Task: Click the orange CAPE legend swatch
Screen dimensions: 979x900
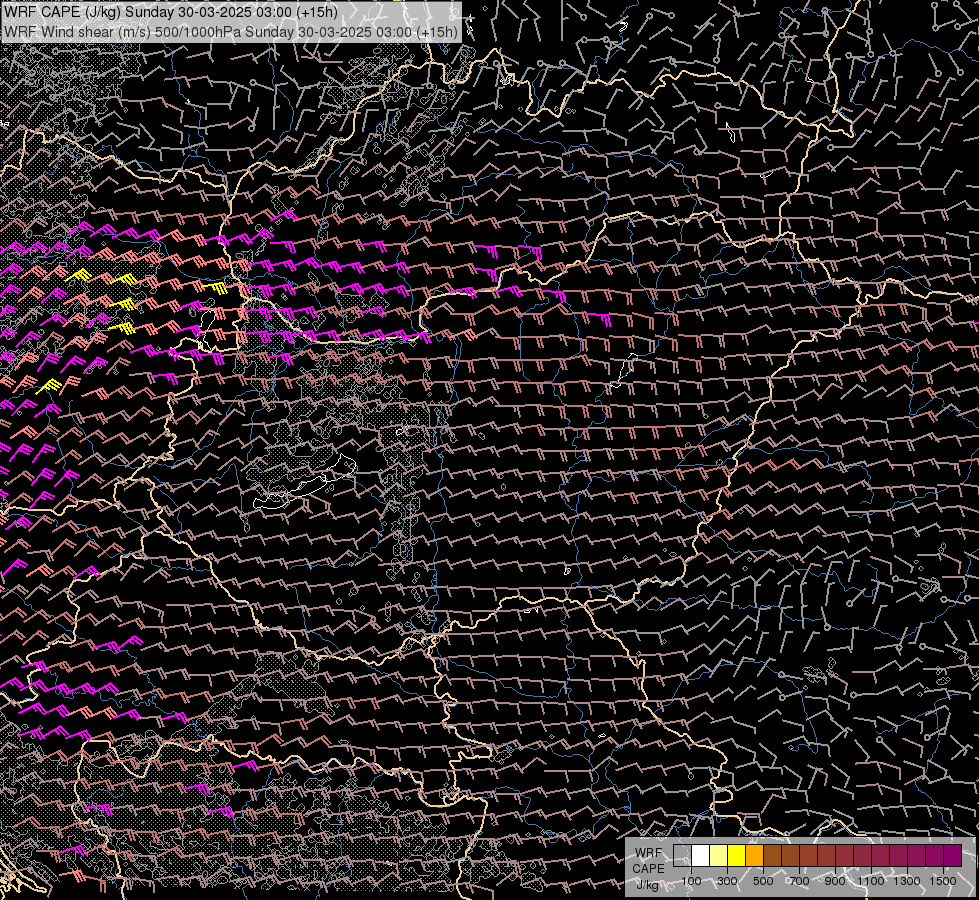Action: (x=754, y=856)
